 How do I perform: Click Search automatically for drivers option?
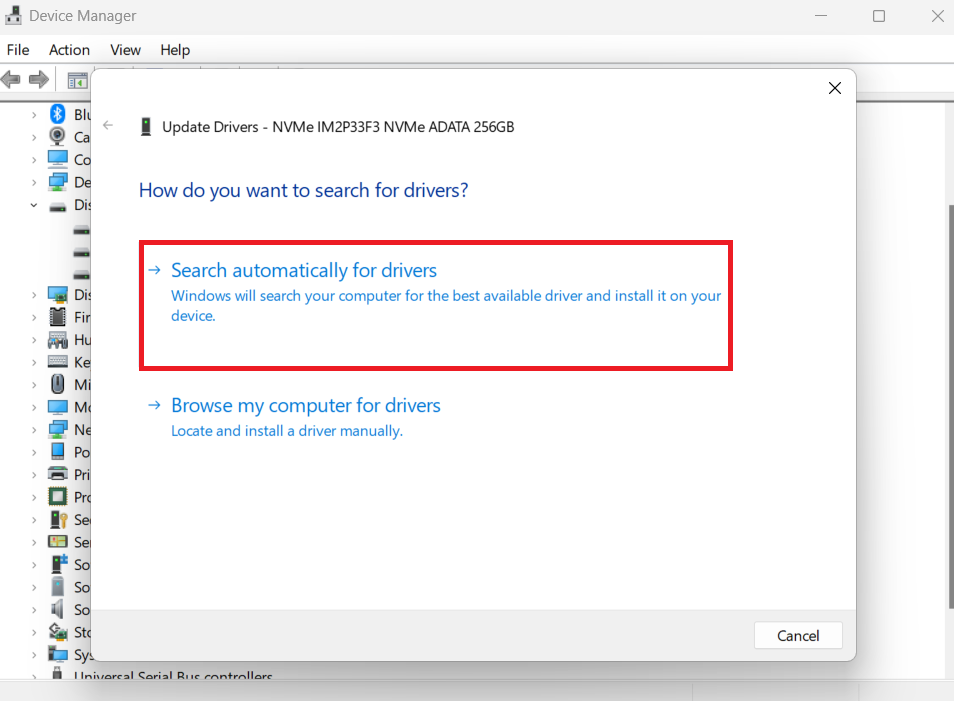click(436, 305)
